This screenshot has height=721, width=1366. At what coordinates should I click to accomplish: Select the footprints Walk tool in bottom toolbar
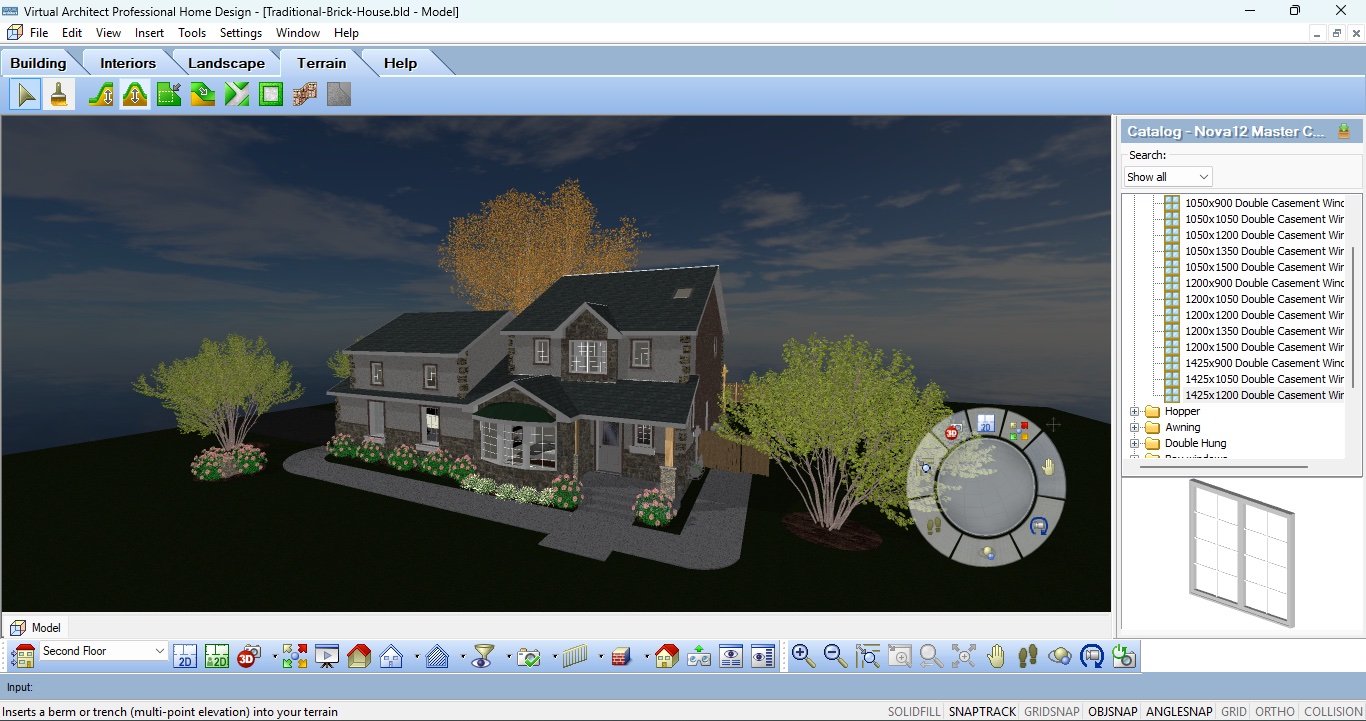(x=1027, y=656)
